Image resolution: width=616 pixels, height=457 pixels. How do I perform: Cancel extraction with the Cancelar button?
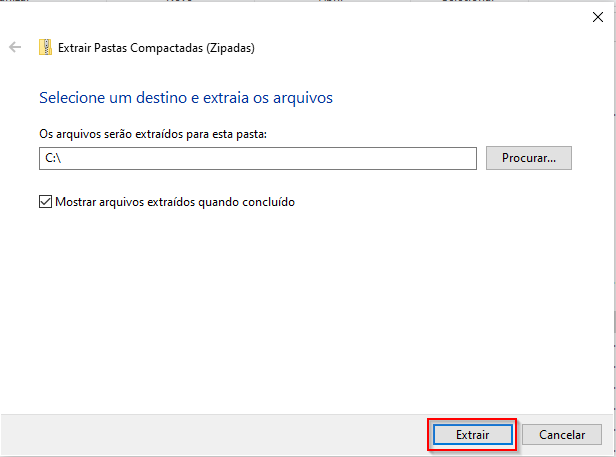(x=562, y=435)
